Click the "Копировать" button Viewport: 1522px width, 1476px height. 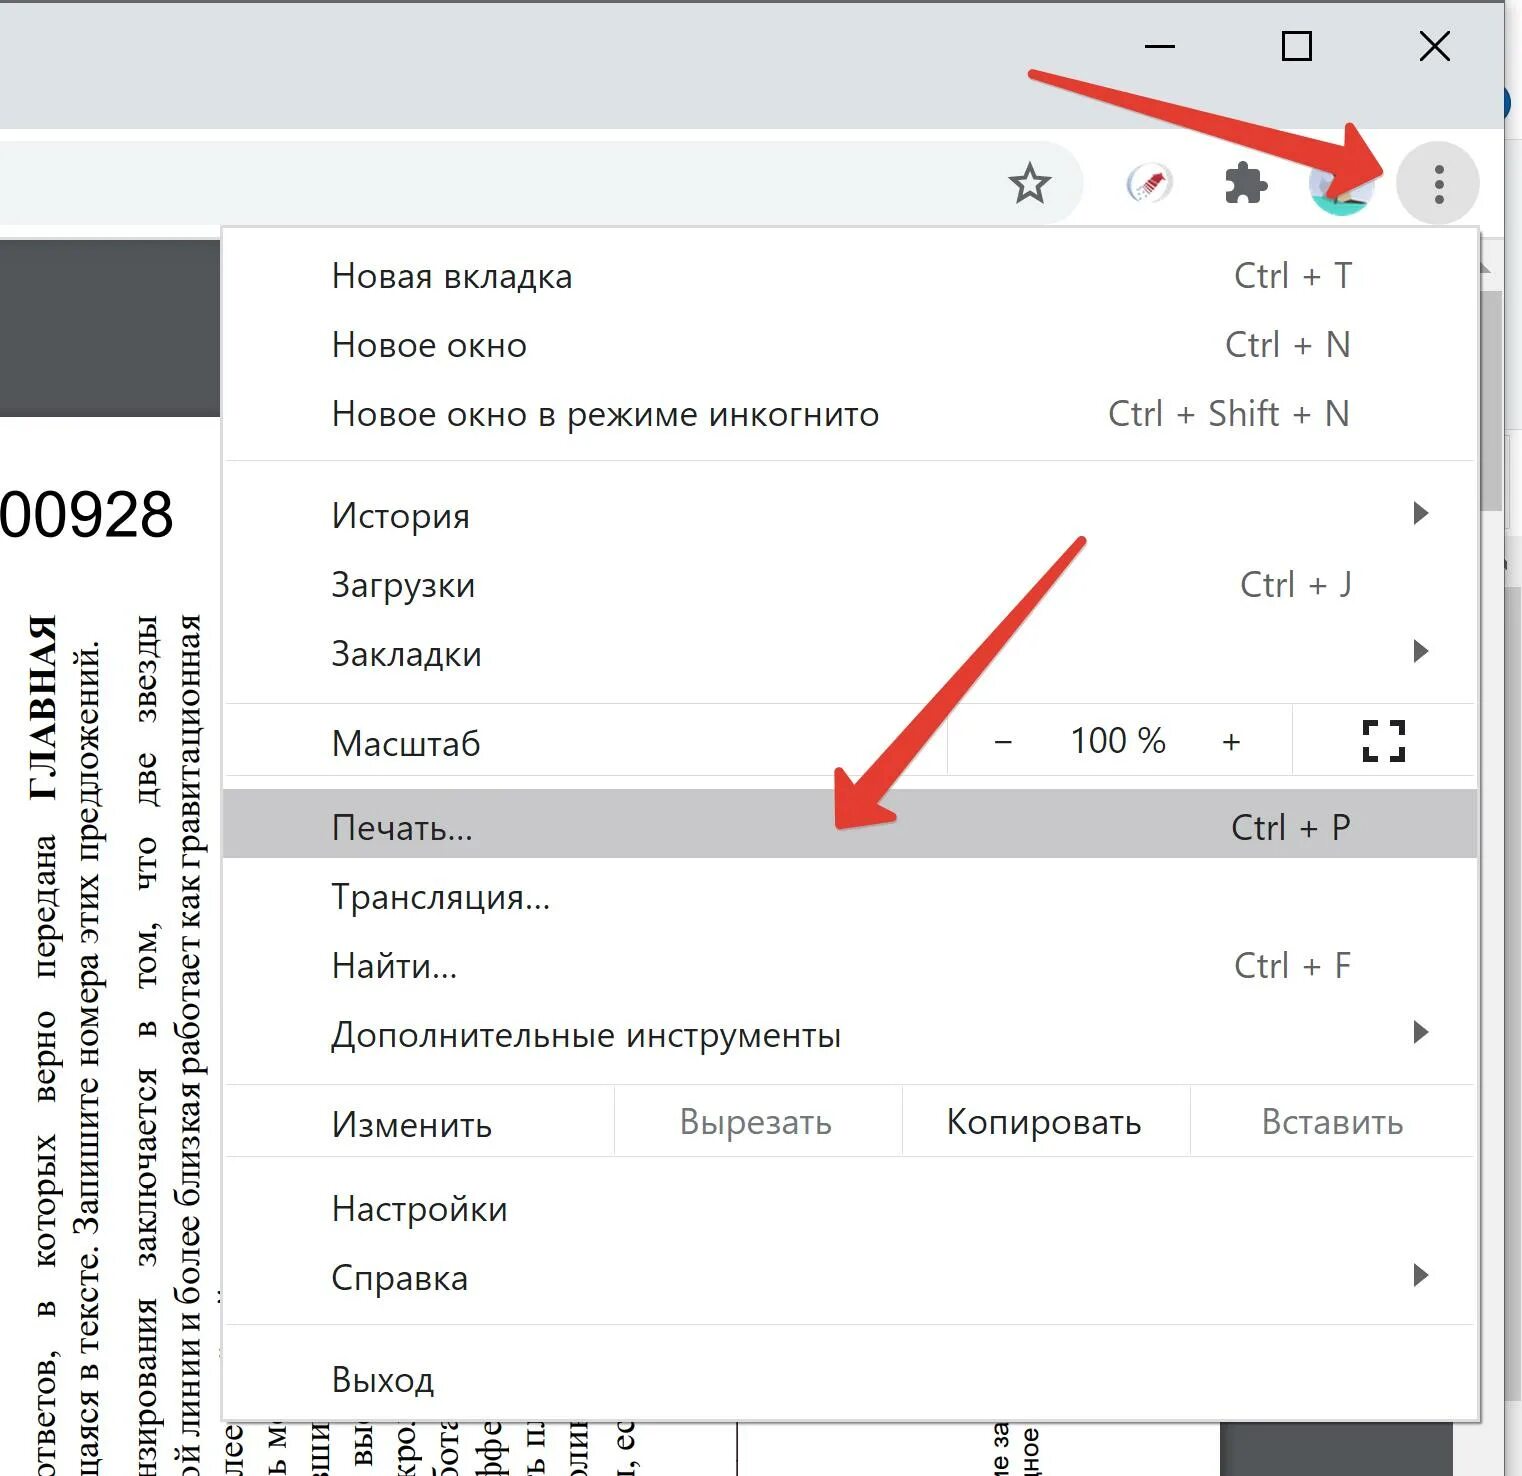tap(1044, 1122)
